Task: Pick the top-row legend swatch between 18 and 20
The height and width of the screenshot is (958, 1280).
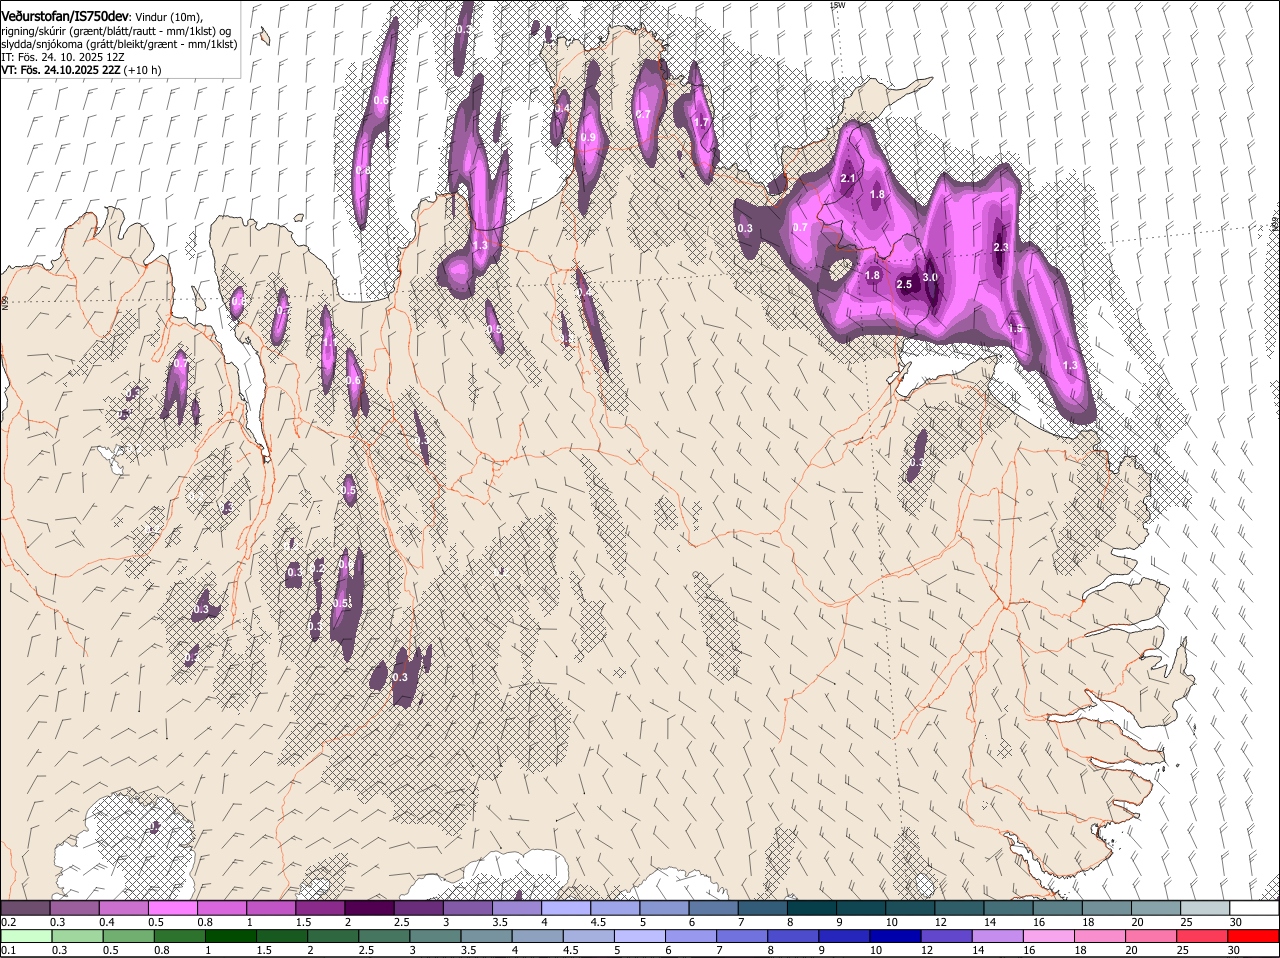Action: (1106, 907)
